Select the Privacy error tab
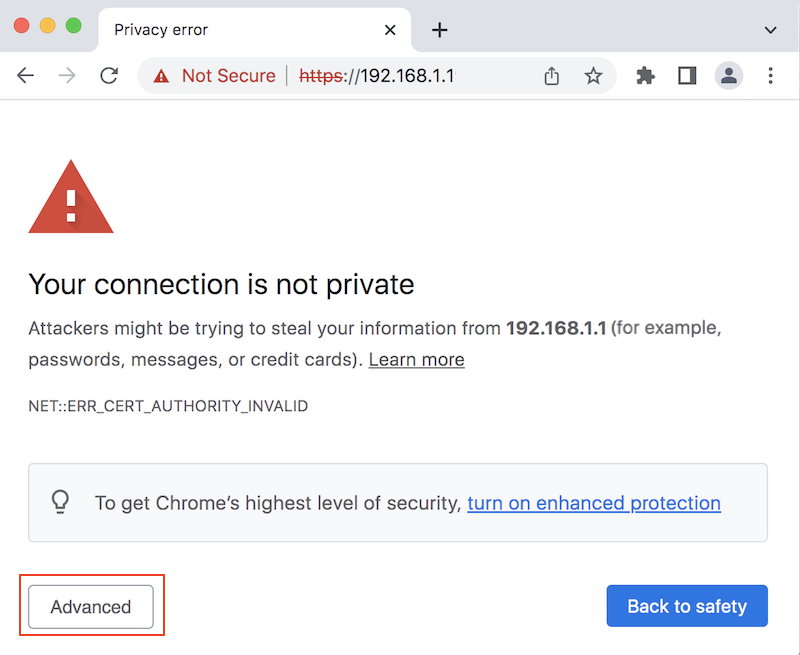This screenshot has width=800, height=655. [230, 30]
